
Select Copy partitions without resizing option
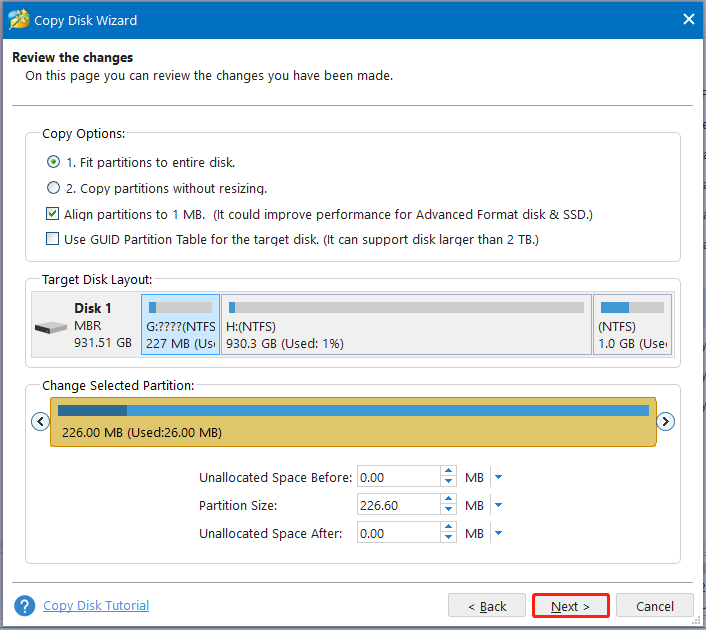(53, 188)
